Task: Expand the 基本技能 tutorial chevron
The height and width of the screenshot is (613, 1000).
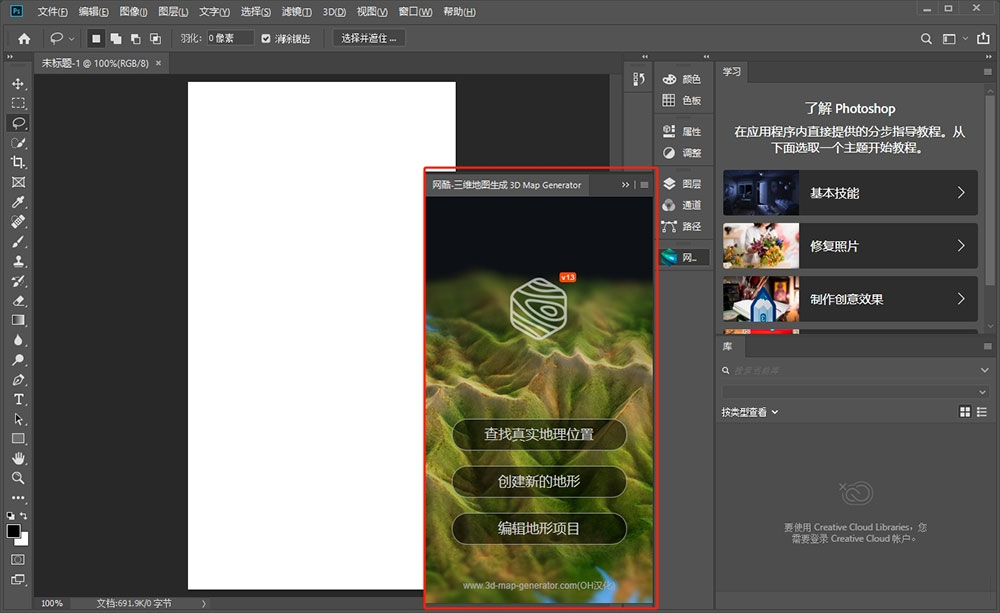Action: pos(960,193)
